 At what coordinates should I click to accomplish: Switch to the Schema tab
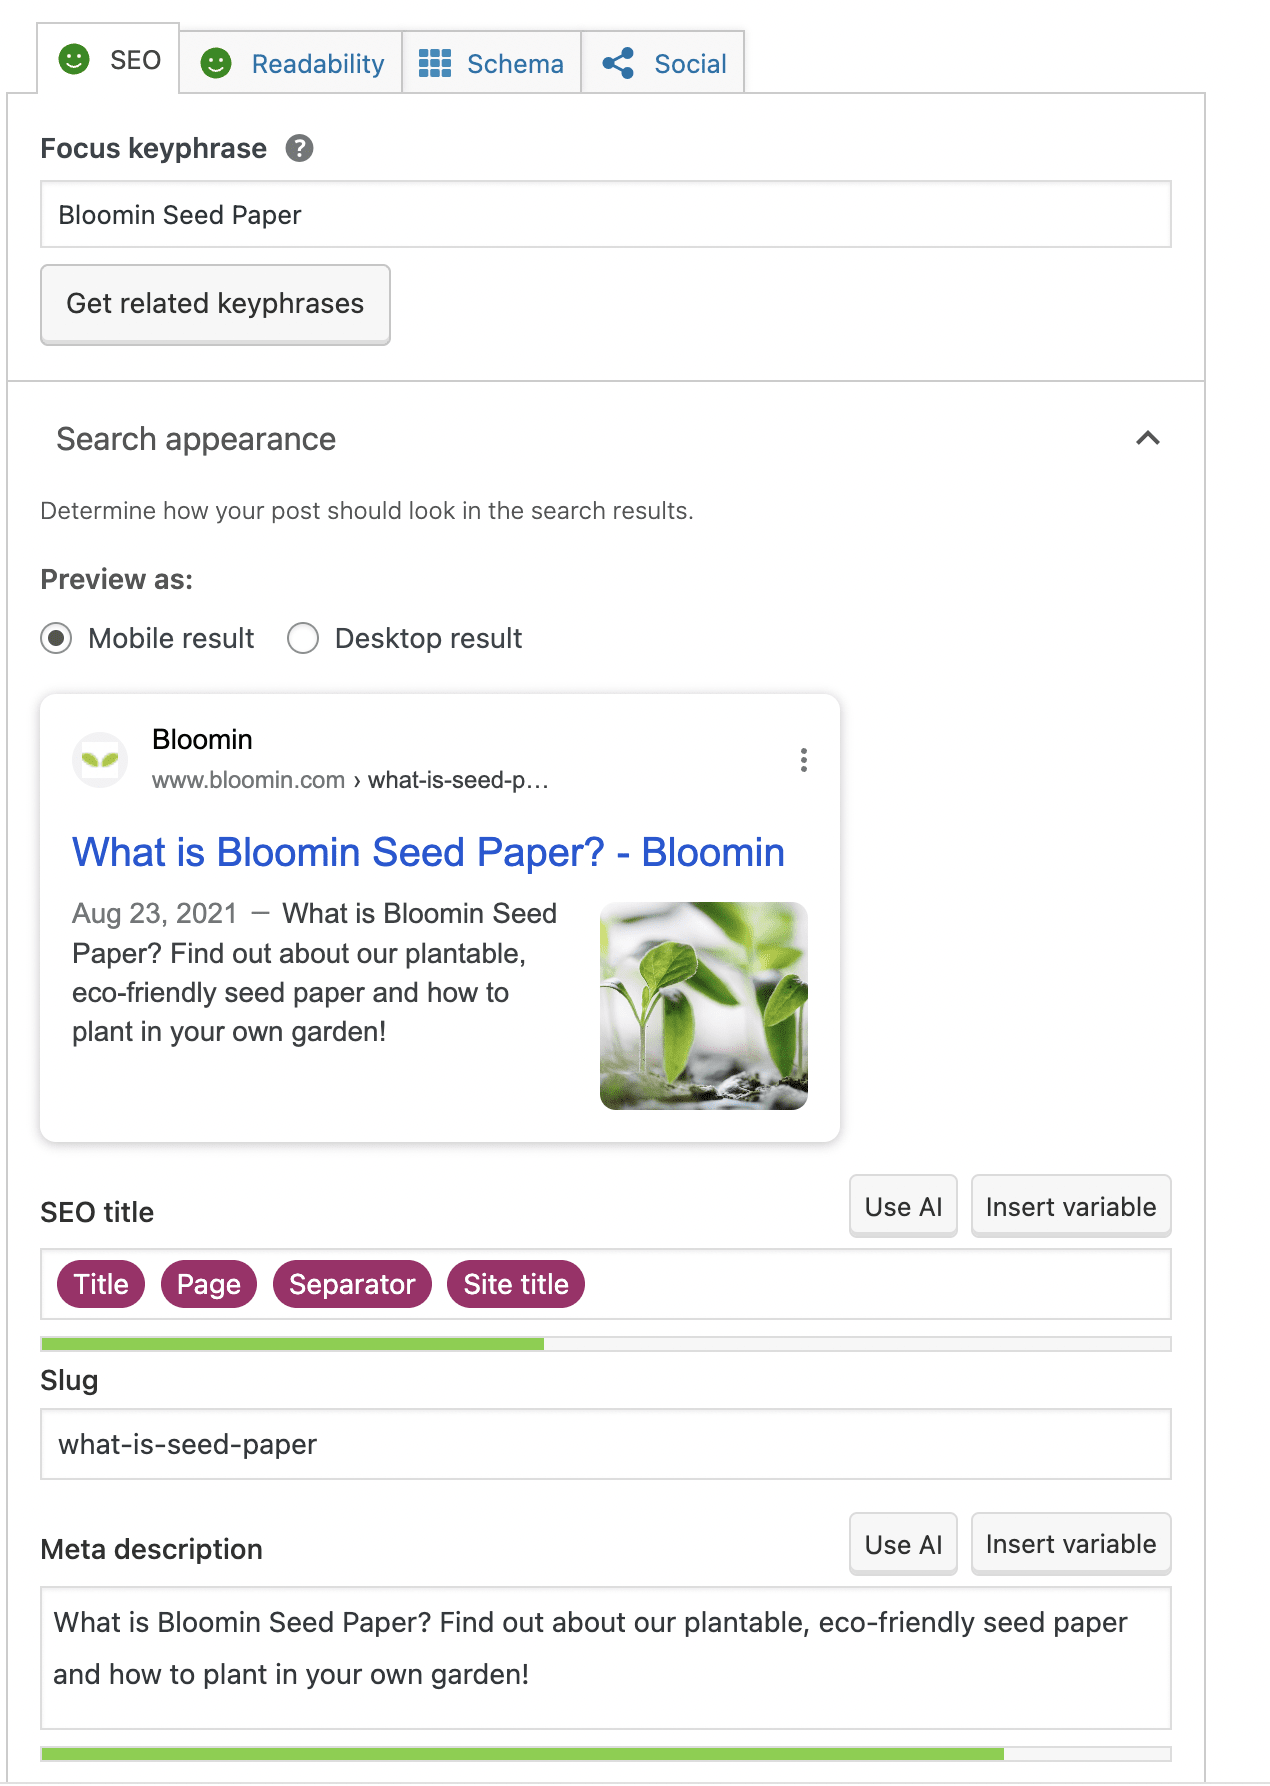[x=491, y=63]
